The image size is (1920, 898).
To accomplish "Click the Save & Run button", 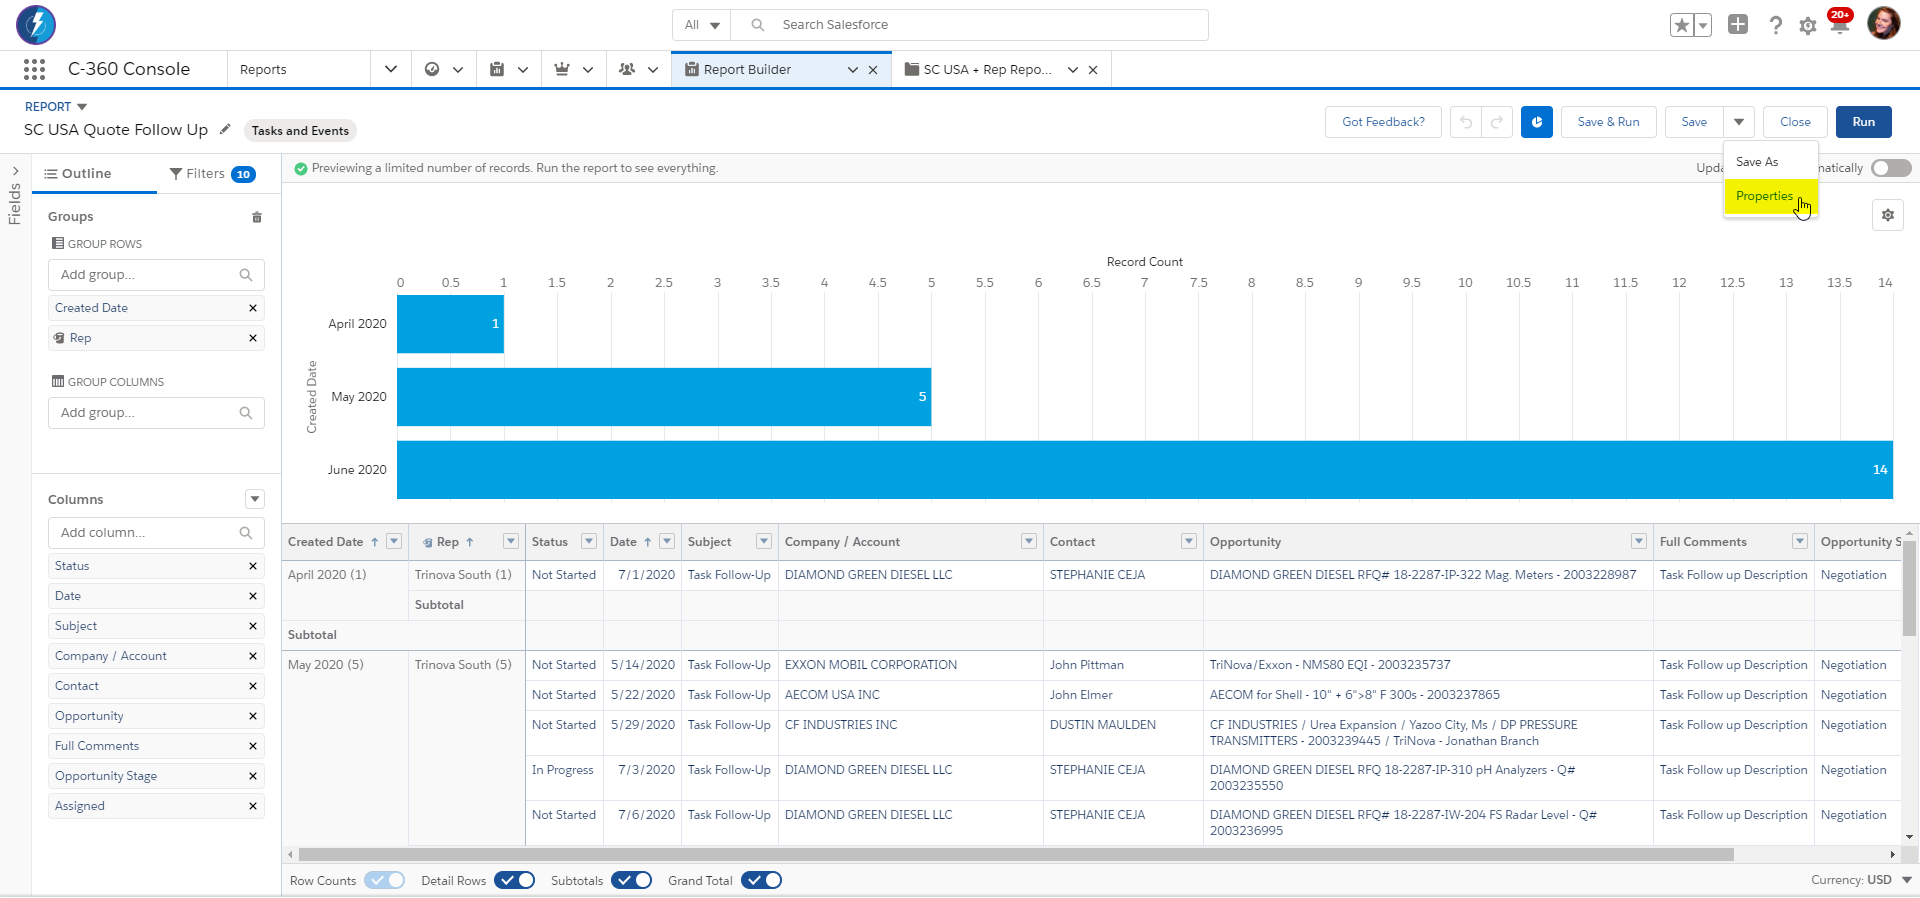I will coord(1608,122).
